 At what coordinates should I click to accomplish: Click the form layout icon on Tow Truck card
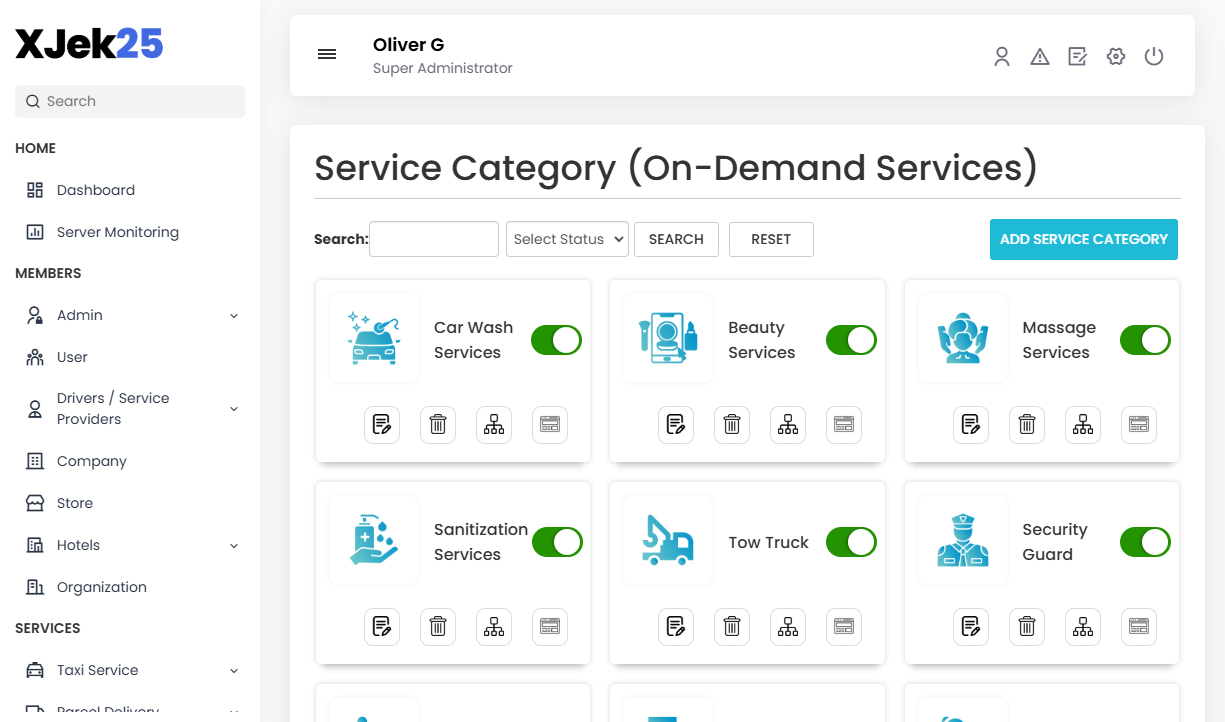click(843, 626)
